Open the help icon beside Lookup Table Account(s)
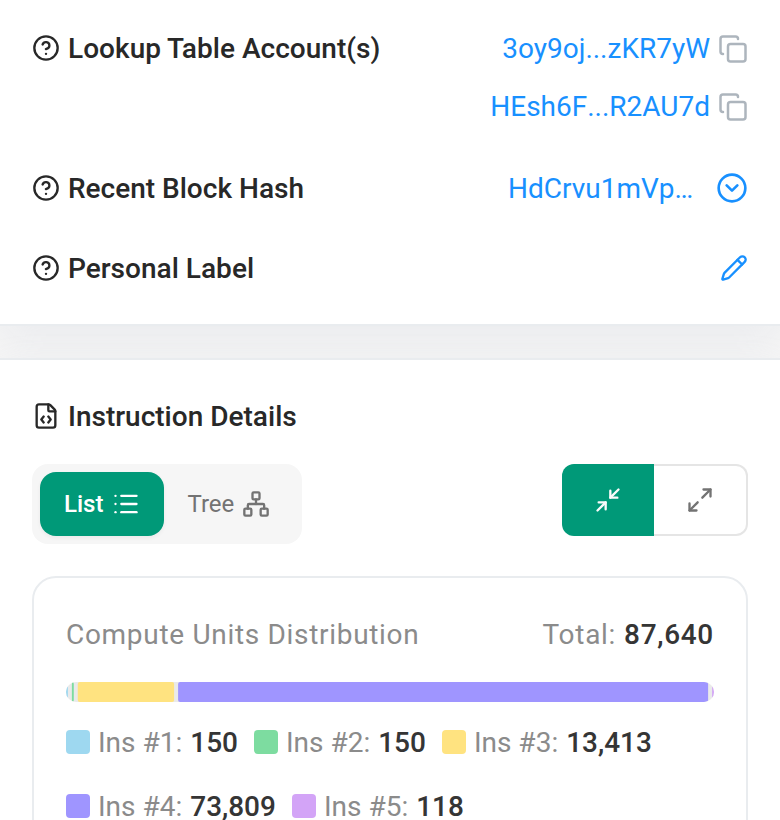The width and height of the screenshot is (780, 820). pyautogui.click(x=46, y=49)
